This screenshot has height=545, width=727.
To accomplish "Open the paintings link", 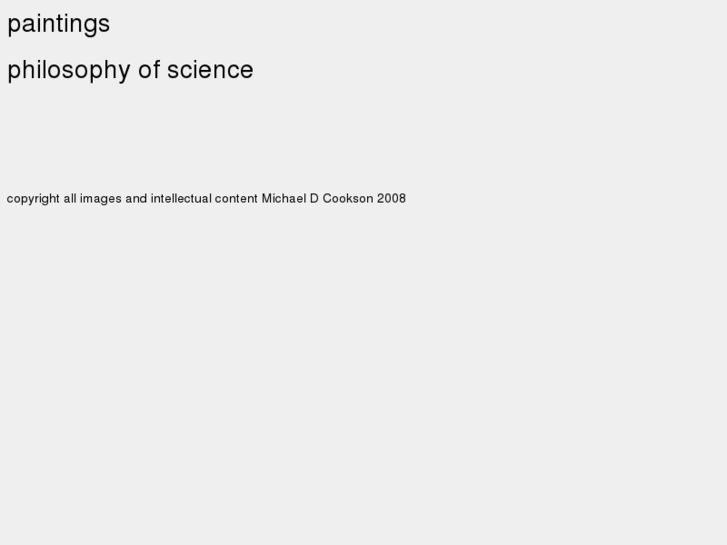I will tap(58, 24).
